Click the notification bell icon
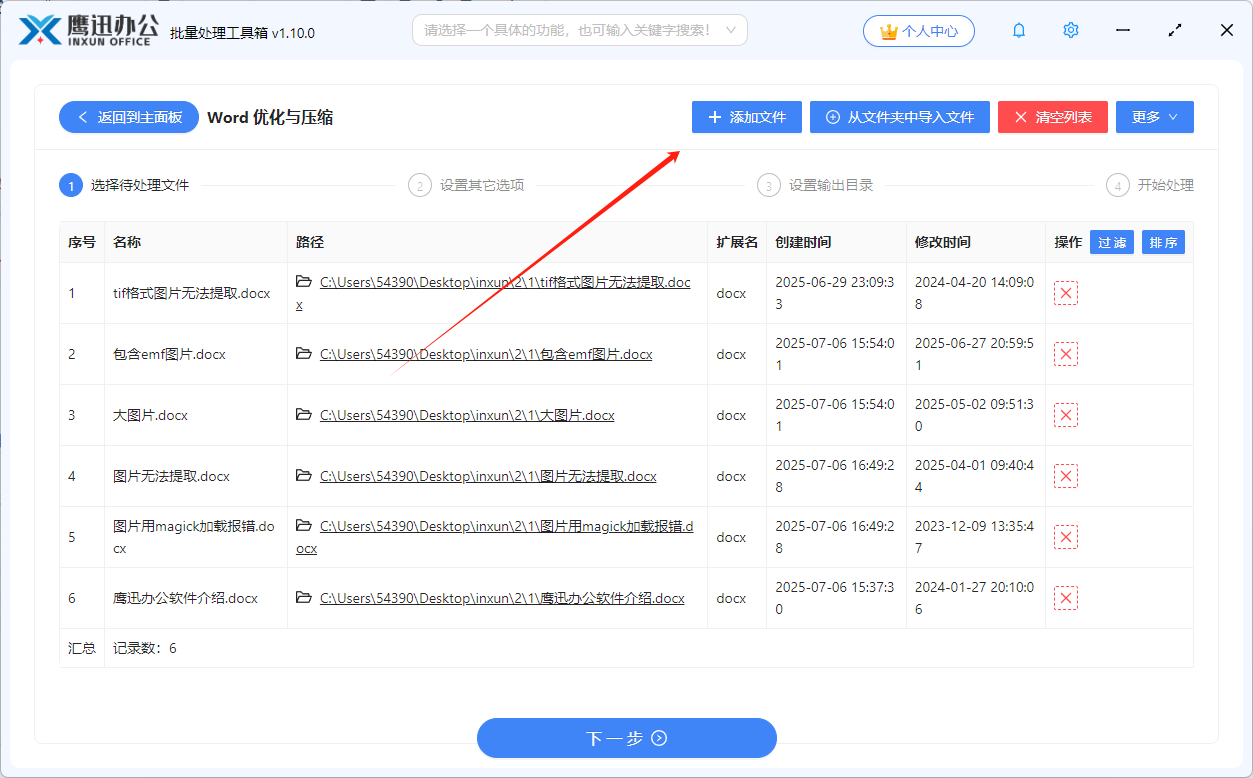Viewport: 1253px width, 778px height. 1019,31
